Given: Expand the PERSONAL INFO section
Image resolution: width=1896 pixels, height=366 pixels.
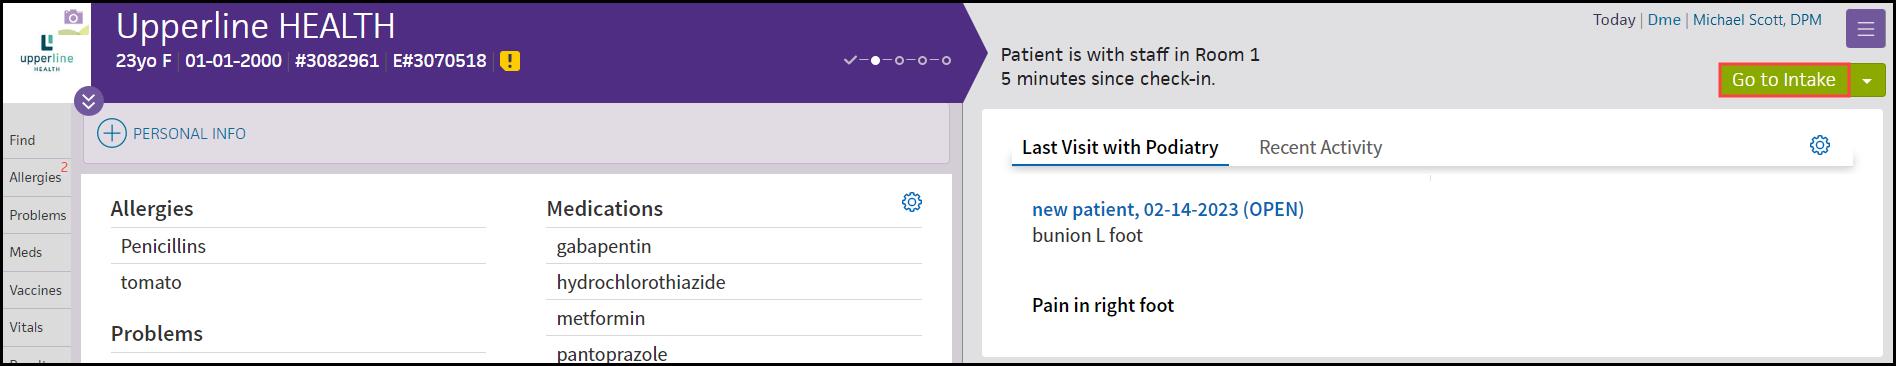Looking at the screenshot, I should click(189, 134).
